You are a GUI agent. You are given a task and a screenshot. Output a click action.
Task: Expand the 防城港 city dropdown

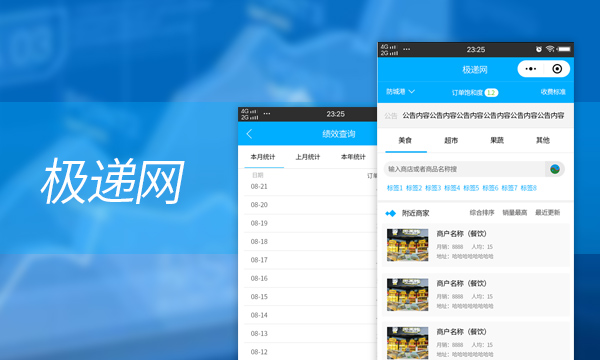(400, 92)
